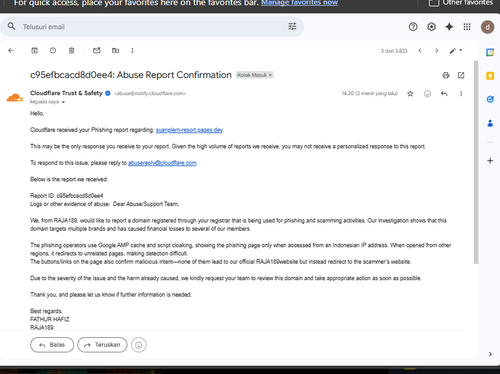Viewport: 500px width, 374px height.
Task: Open Google Contacts in side panel
Action: coord(490,123)
